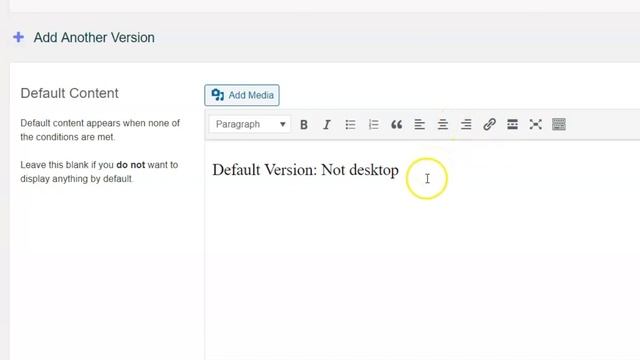The image size is (640, 360).
Task: Insert a numbered list
Action: pyautogui.click(x=373, y=124)
